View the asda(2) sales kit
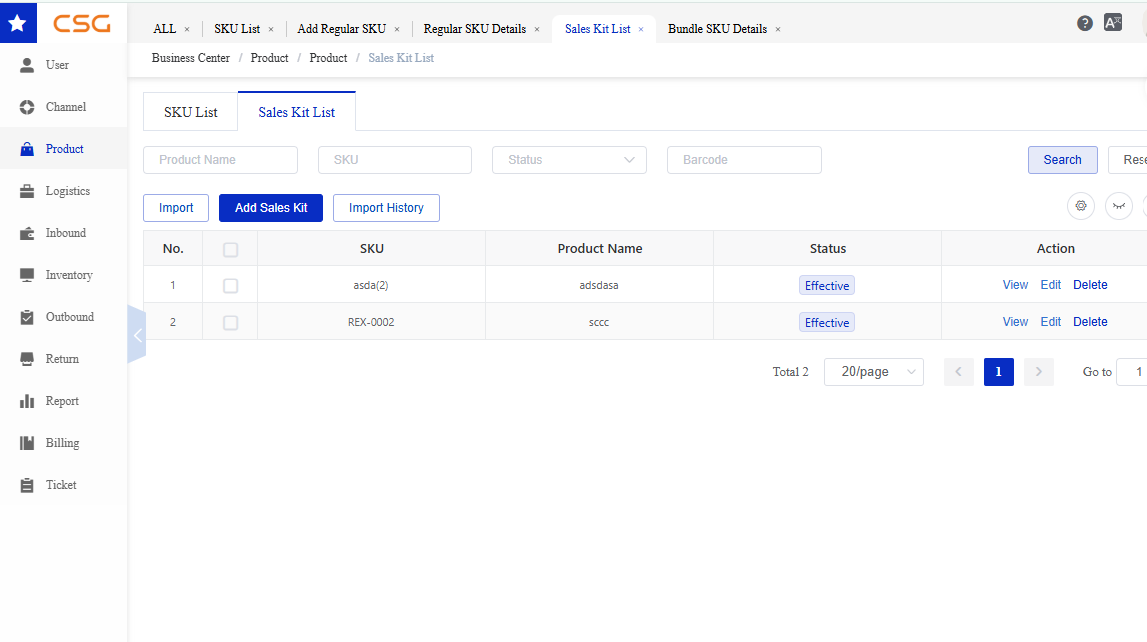Screen dimensions: 1147x642 [1015, 285]
